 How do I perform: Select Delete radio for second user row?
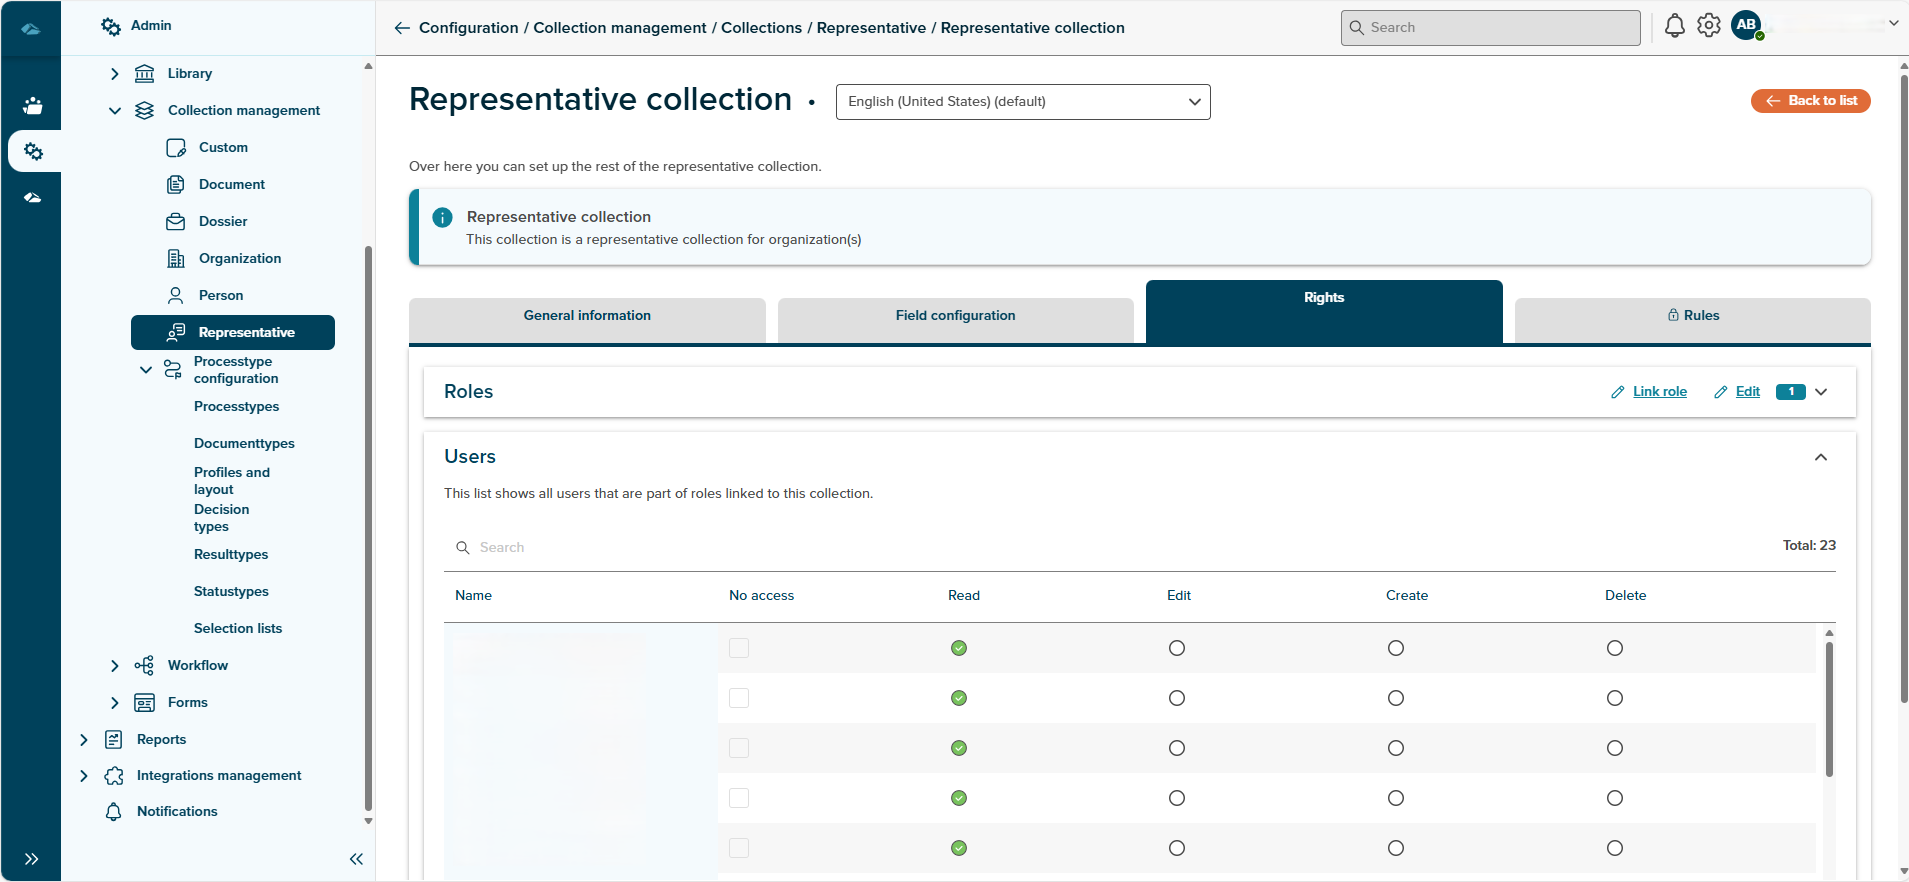[1615, 698]
